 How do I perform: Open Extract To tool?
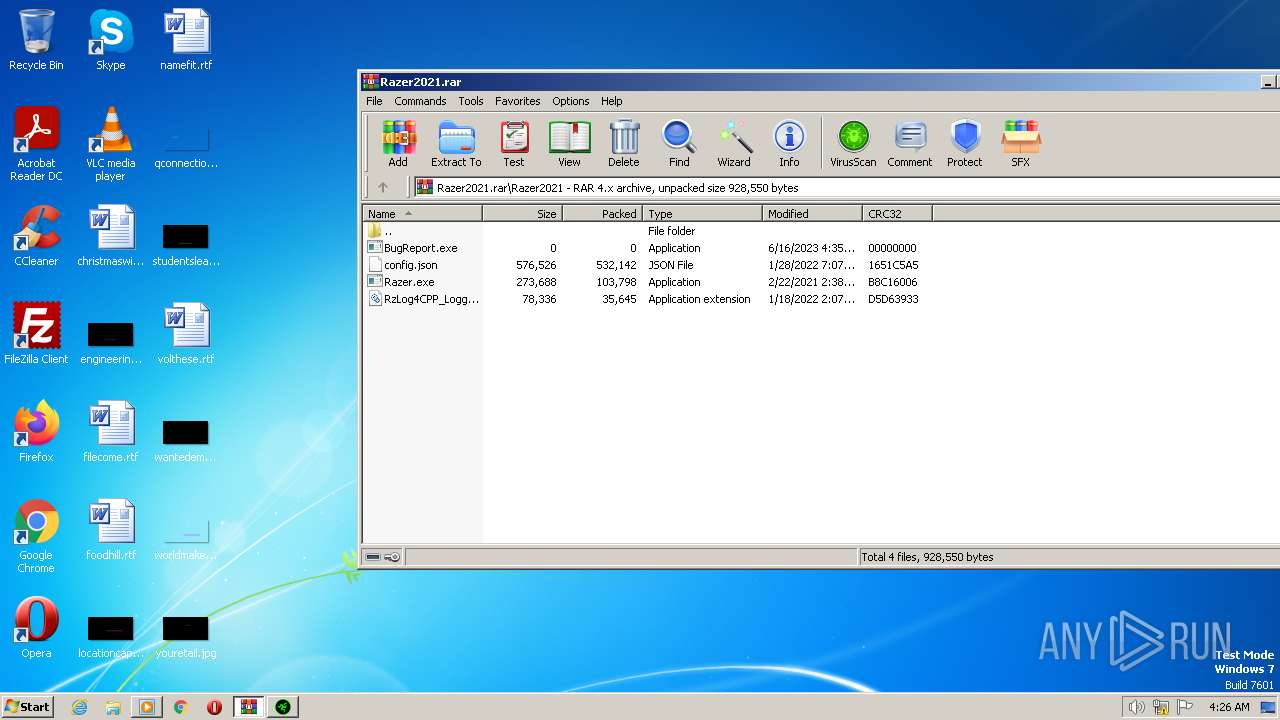pos(456,144)
